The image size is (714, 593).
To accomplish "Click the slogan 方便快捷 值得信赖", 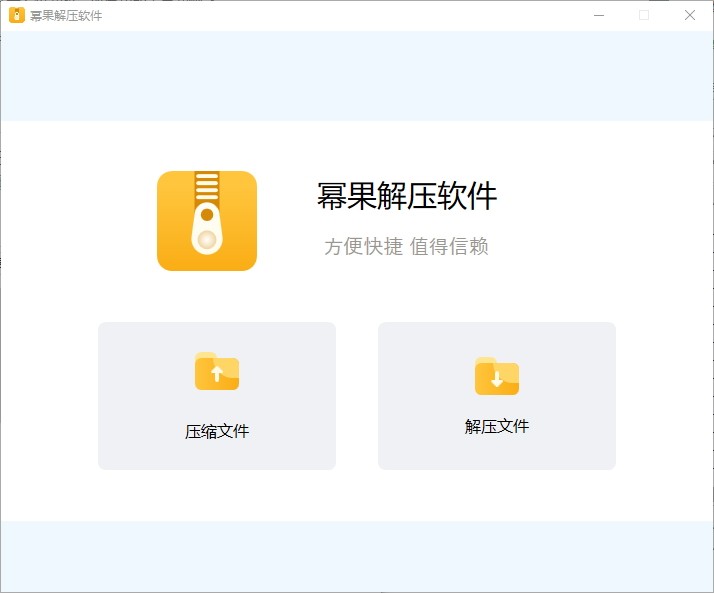I will [406, 246].
